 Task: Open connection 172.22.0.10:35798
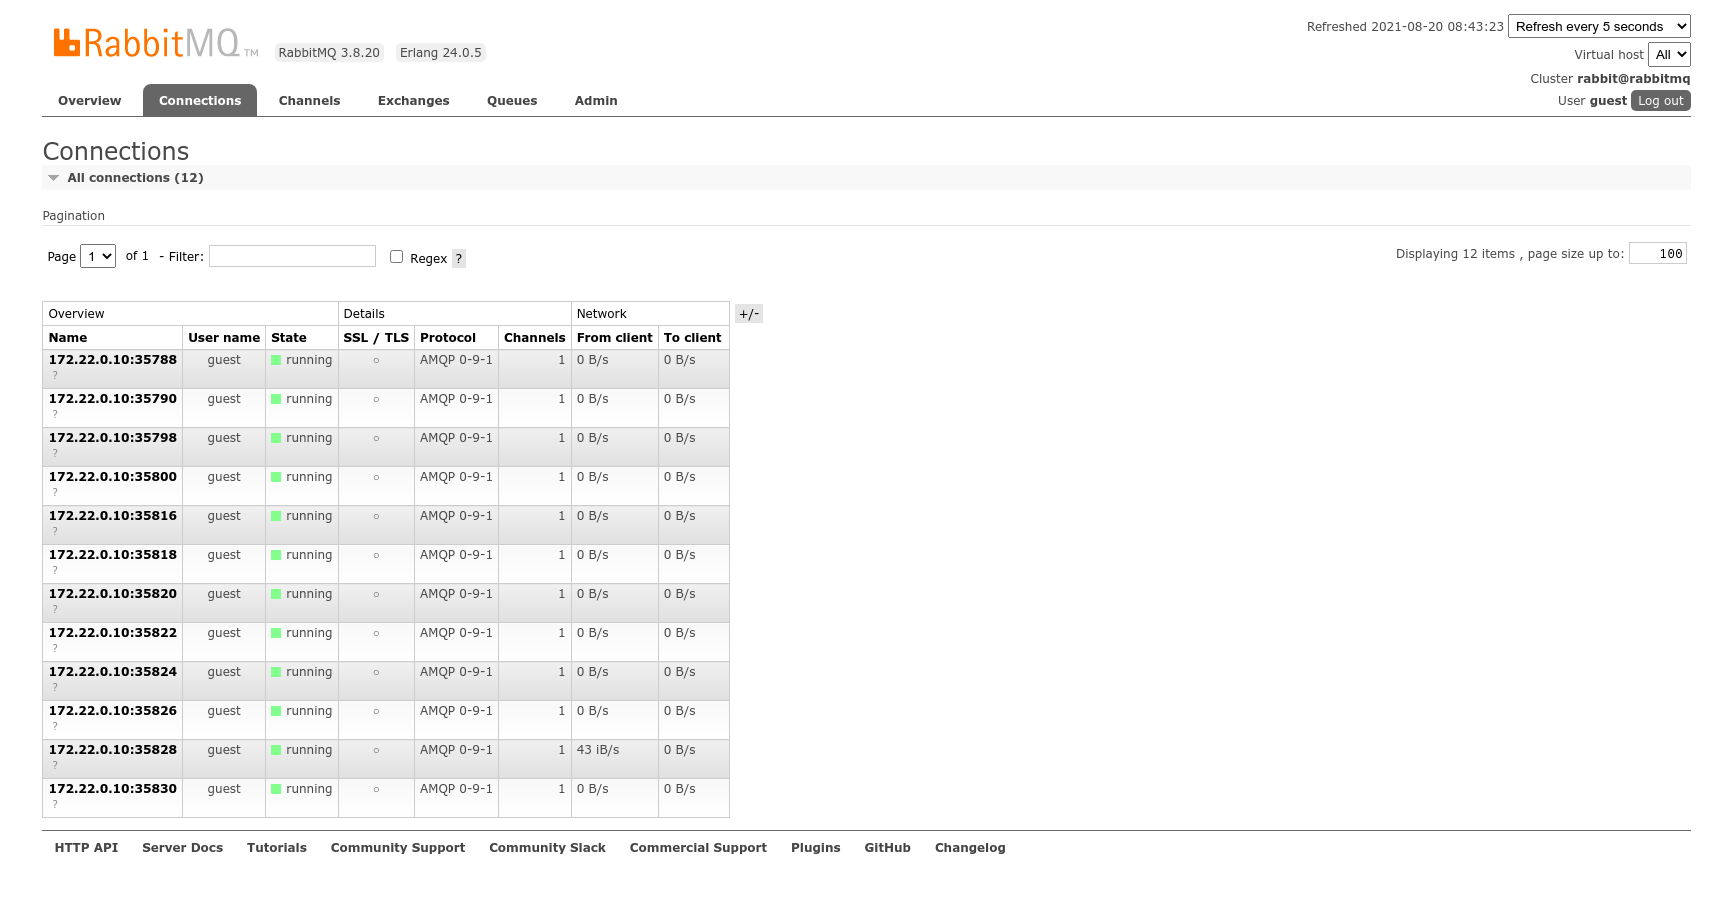coord(113,438)
